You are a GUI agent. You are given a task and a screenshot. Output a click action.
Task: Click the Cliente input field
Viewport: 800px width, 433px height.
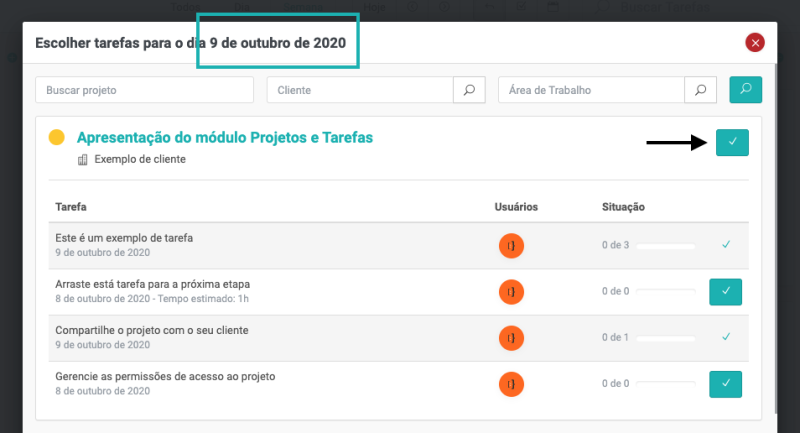coord(360,90)
